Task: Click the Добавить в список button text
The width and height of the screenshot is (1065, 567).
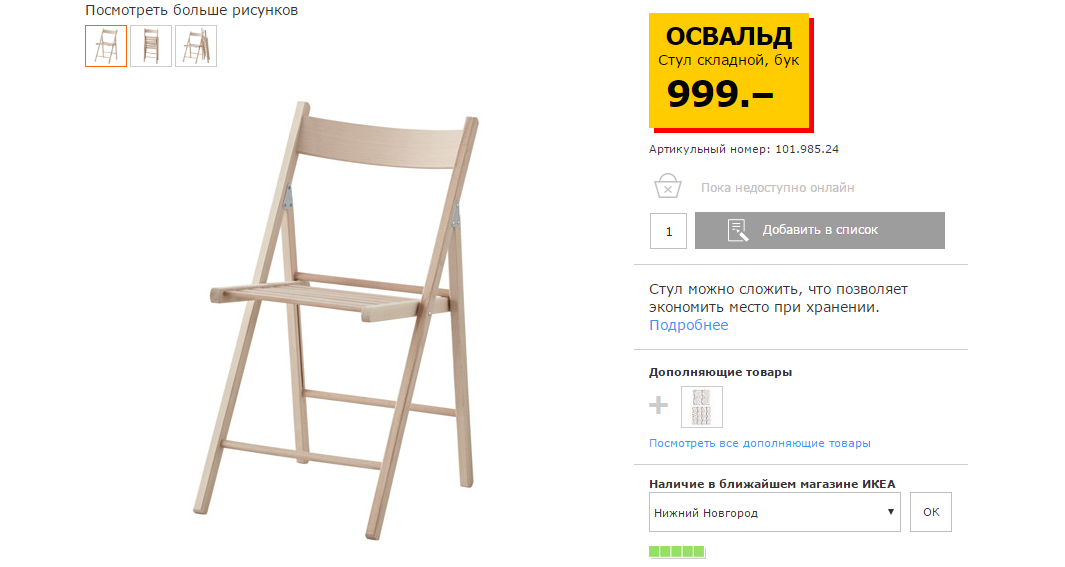Action: [x=820, y=230]
